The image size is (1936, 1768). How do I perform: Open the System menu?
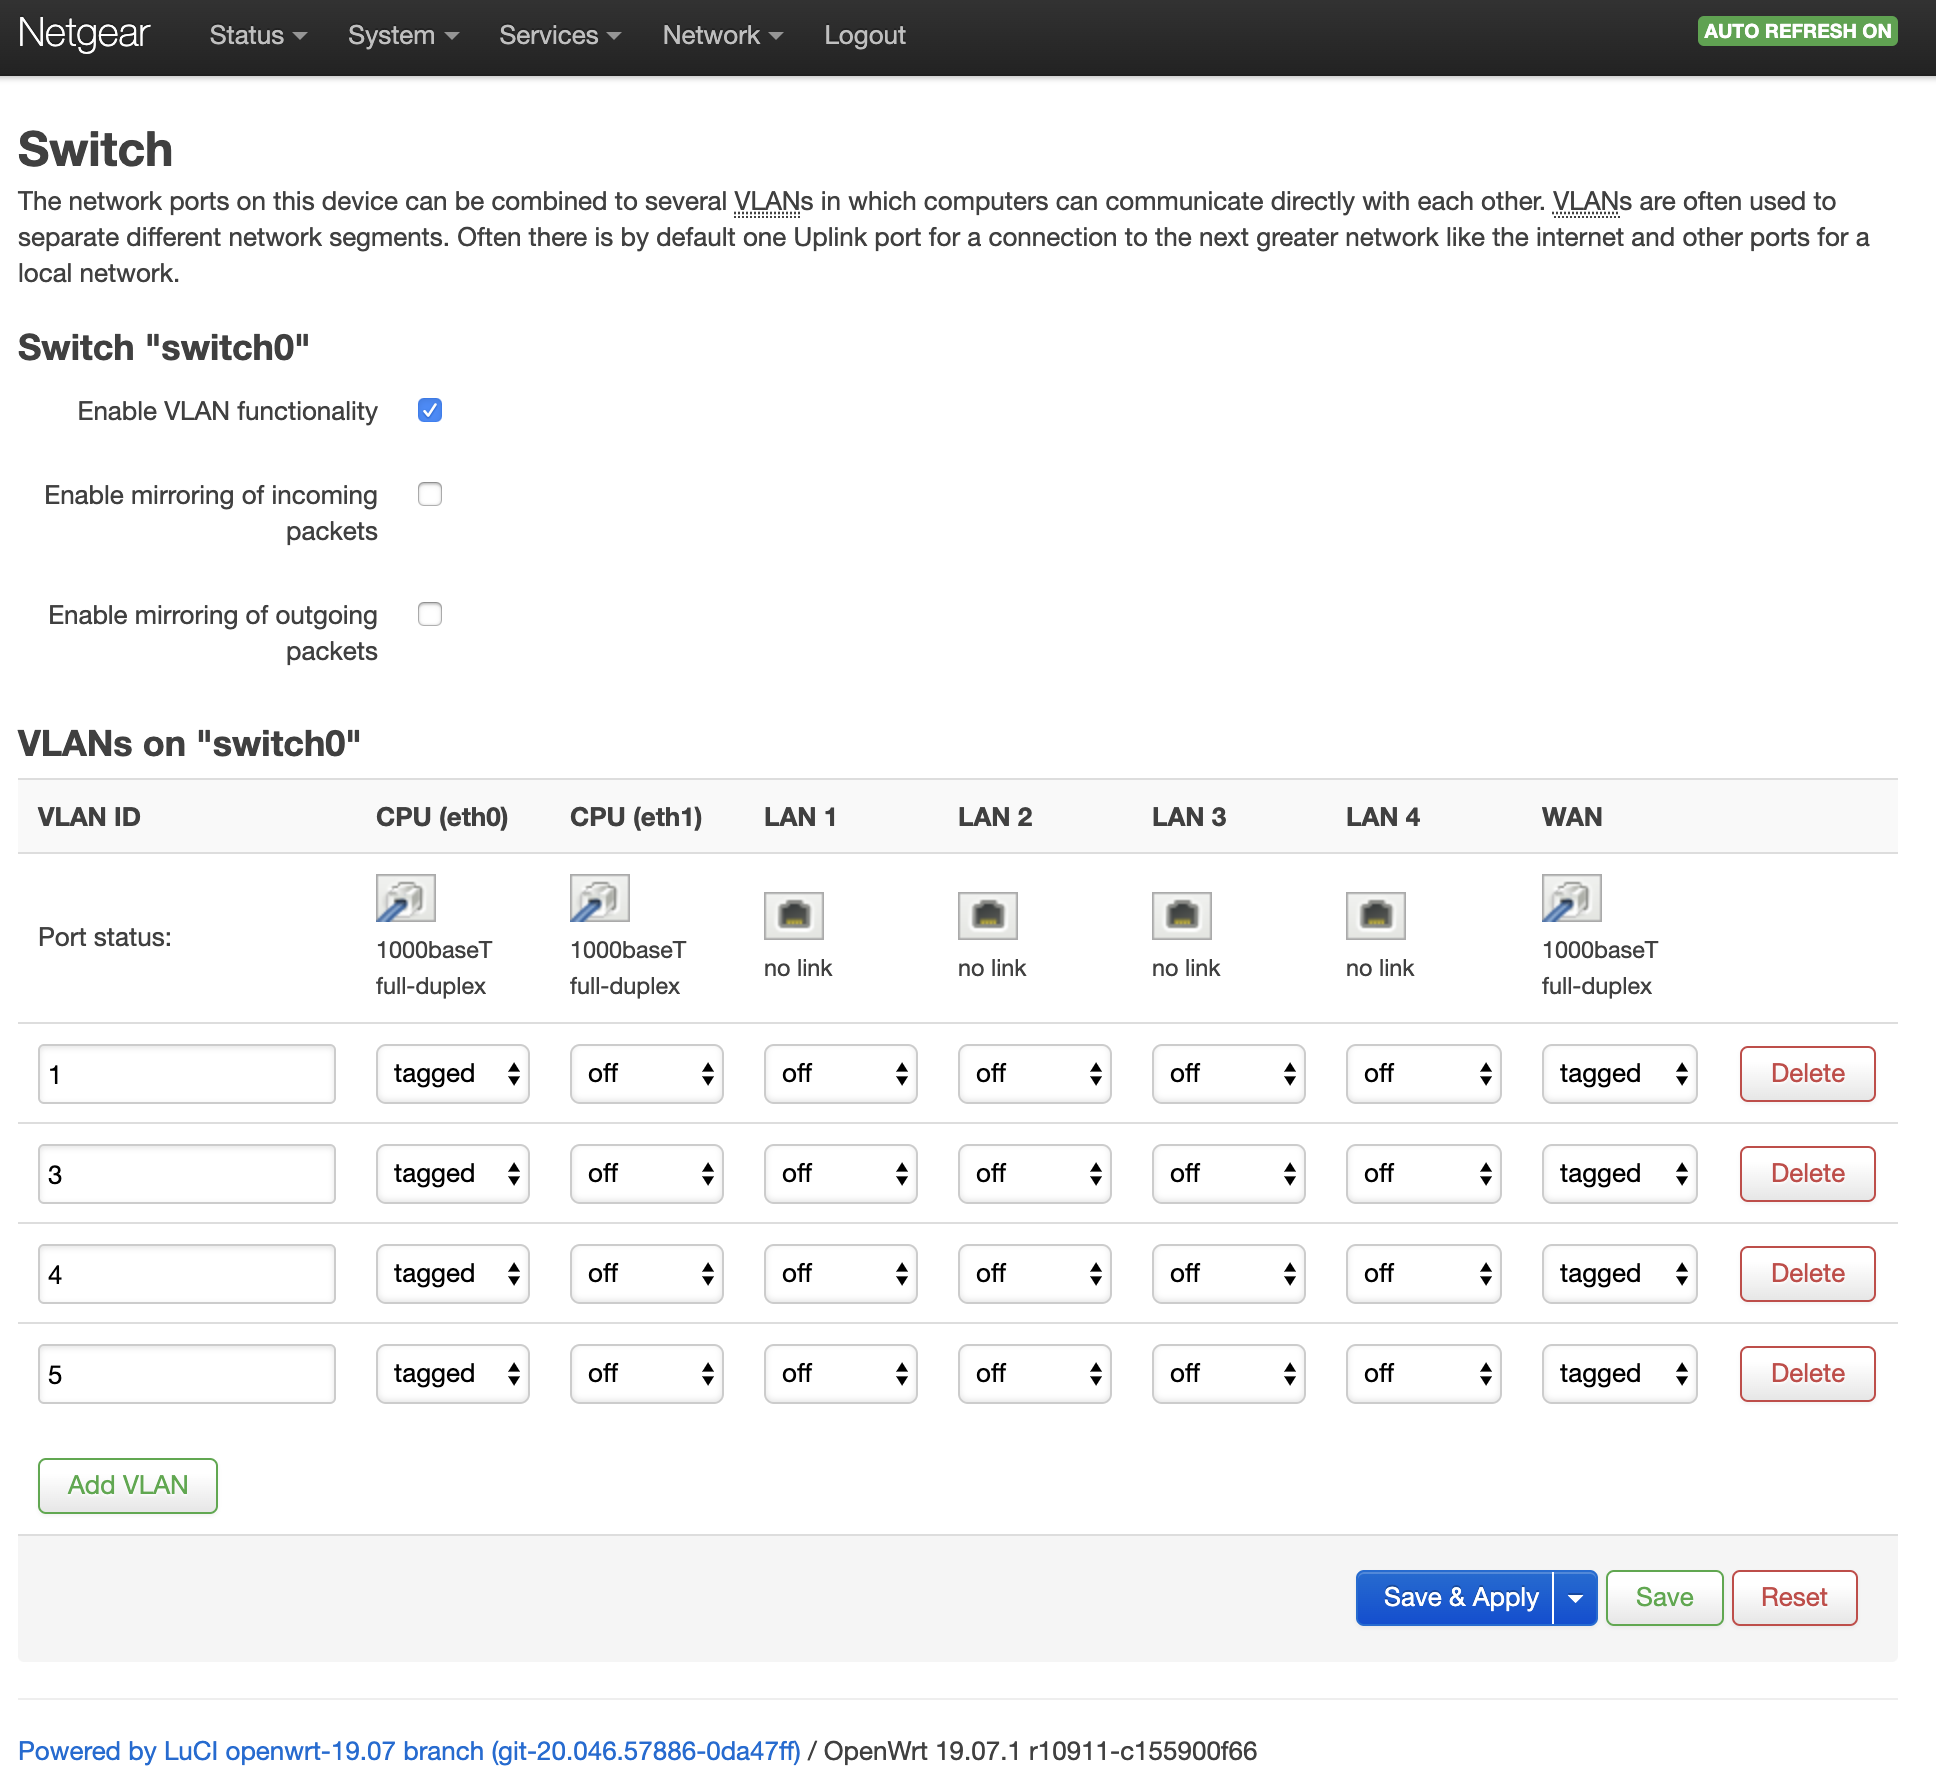[403, 35]
